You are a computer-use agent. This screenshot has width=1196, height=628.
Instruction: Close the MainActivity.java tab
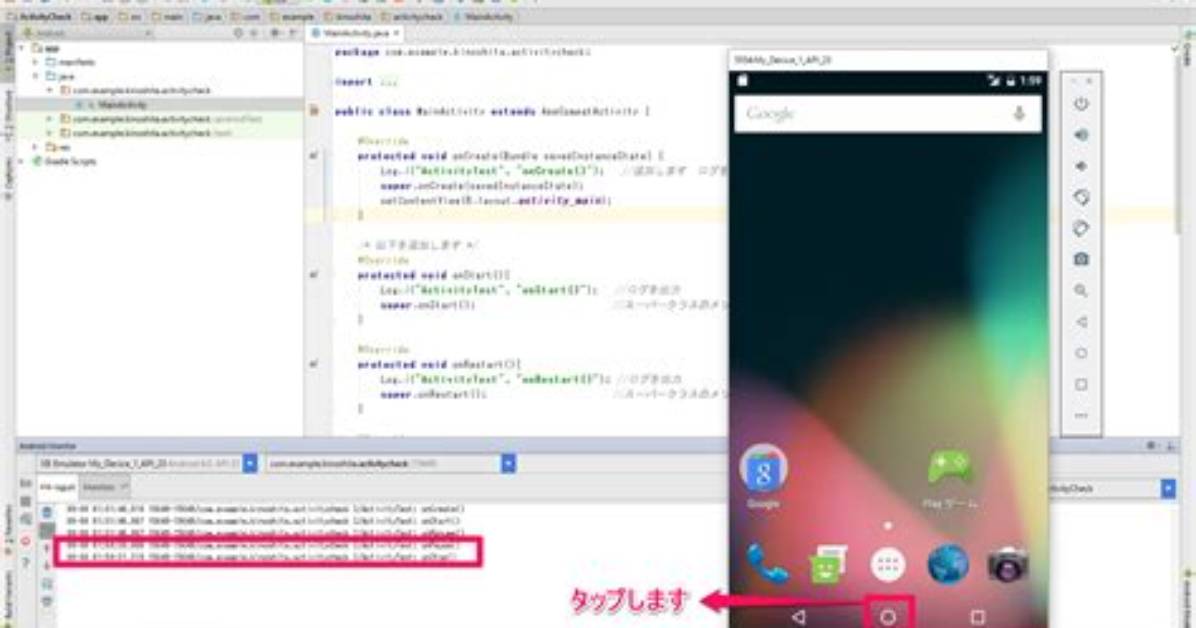396,34
